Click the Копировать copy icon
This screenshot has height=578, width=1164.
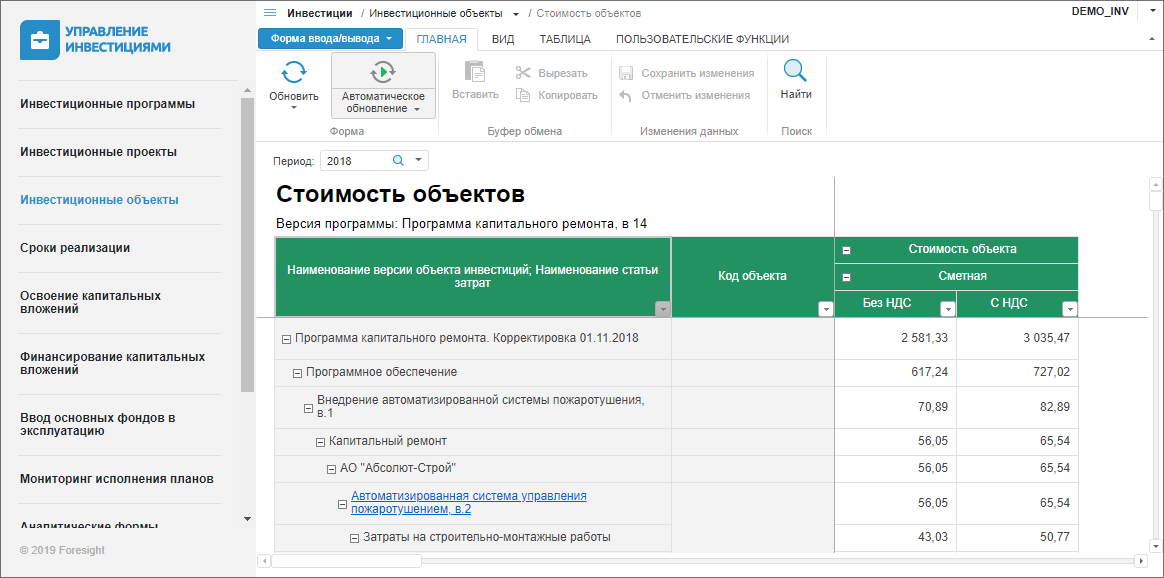[523, 95]
